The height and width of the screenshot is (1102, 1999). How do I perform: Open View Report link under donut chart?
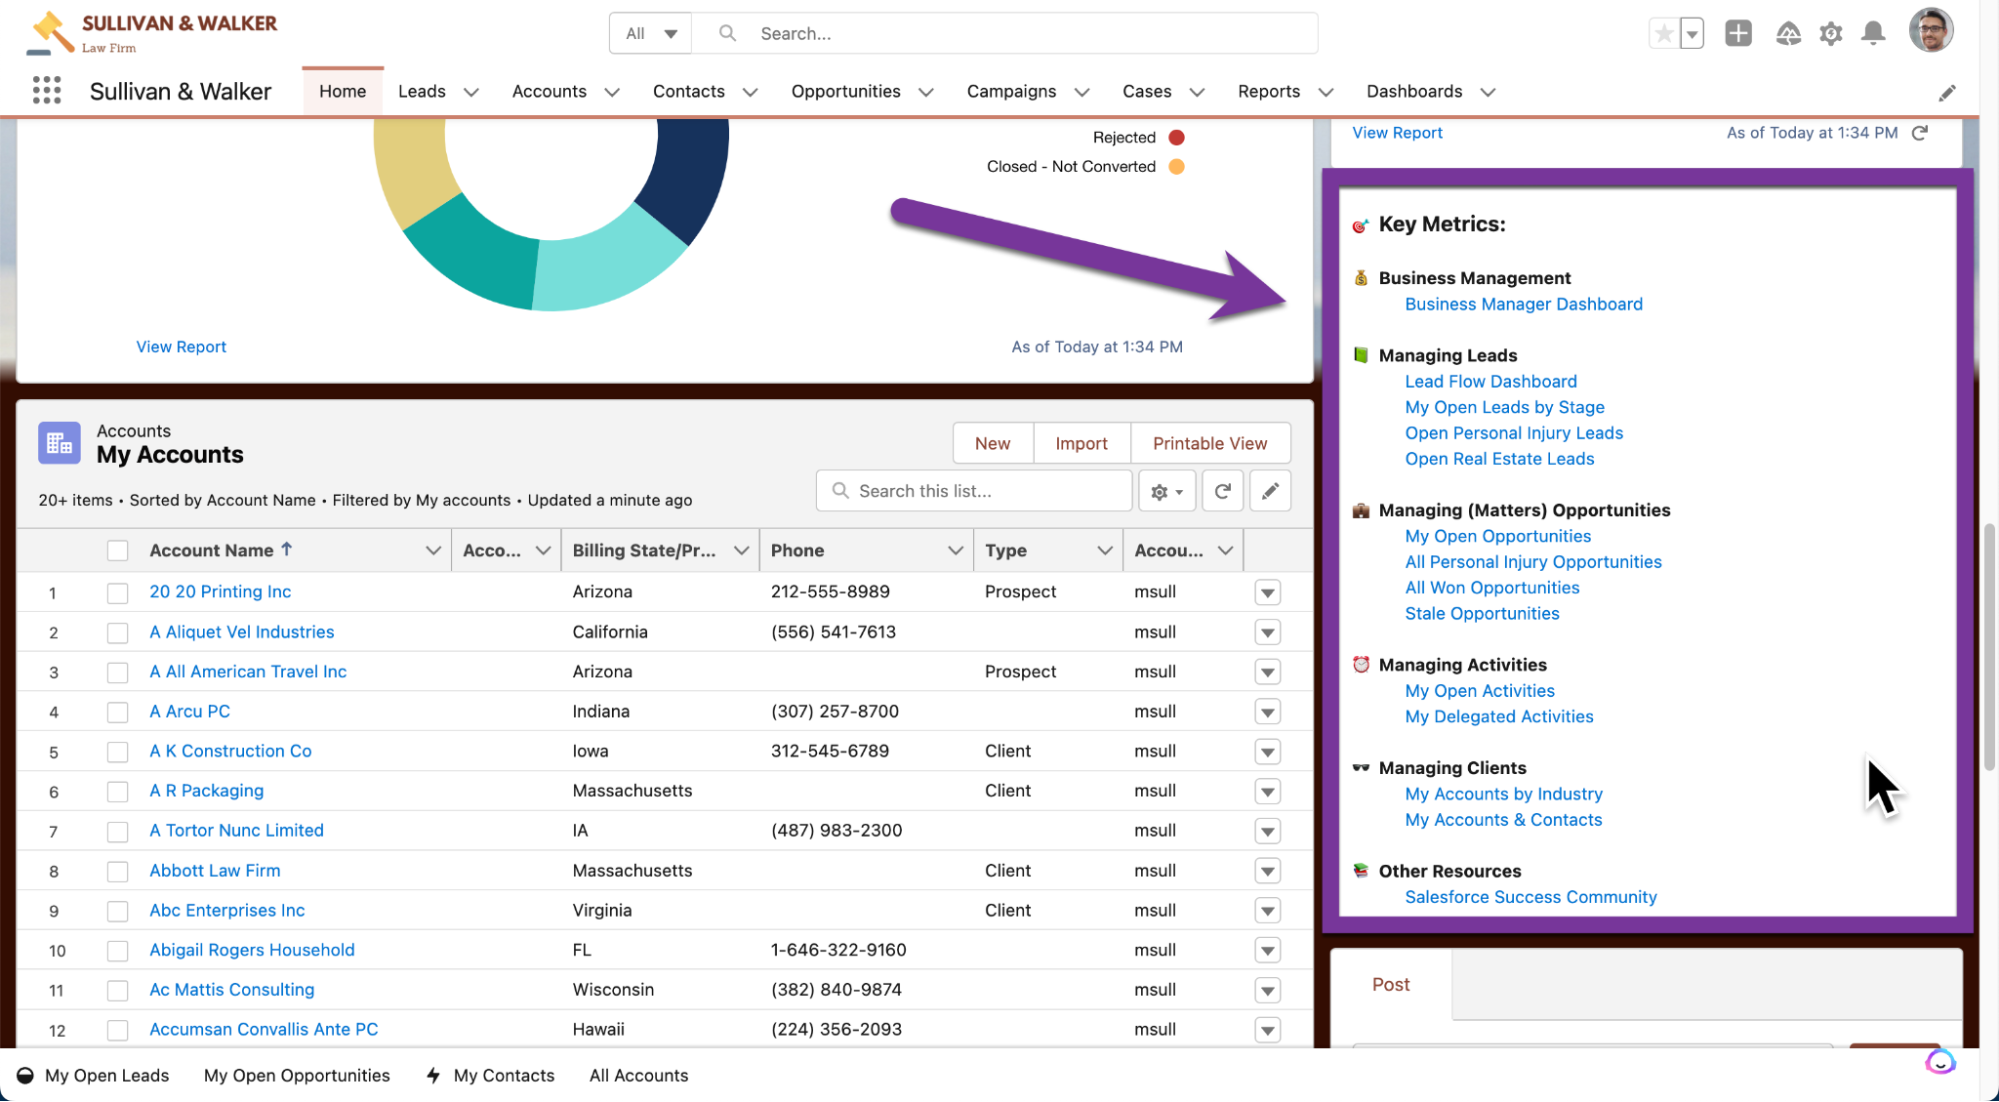tap(181, 347)
